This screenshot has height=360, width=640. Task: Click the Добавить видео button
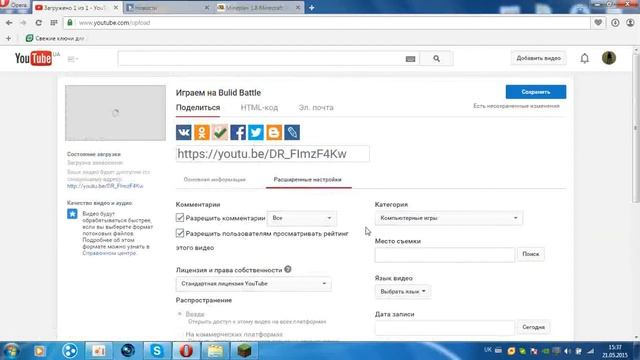(x=538, y=58)
